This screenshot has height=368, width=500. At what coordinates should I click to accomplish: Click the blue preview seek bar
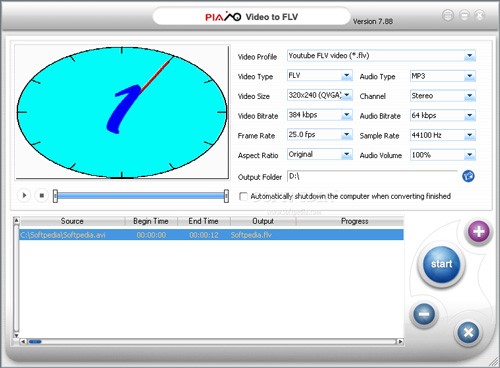tap(141, 196)
